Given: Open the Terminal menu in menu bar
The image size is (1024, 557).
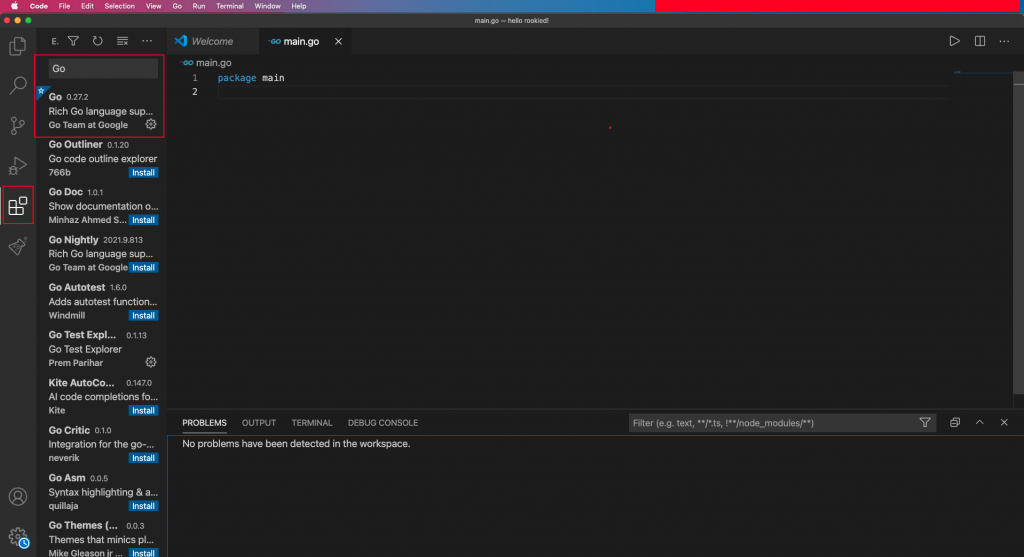Looking at the screenshot, I should [x=230, y=6].
